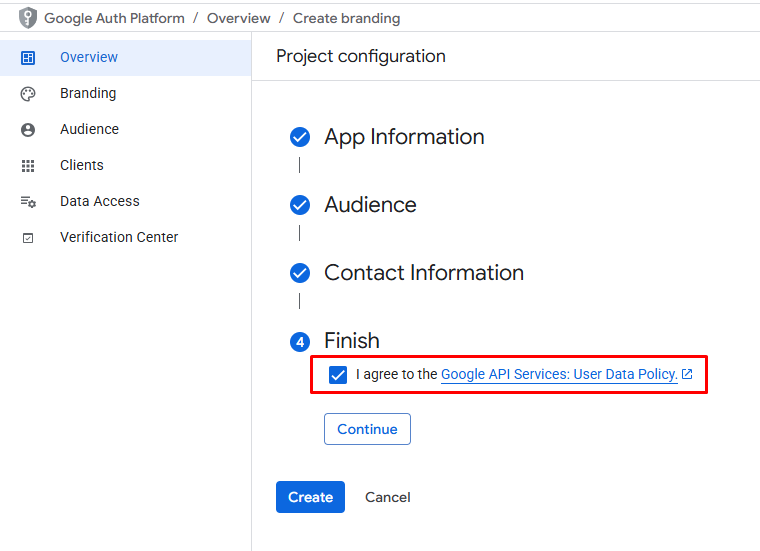Image resolution: width=760 pixels, height=551 pixels.
Task: Click the Continue button
Action: click(367, 429)
